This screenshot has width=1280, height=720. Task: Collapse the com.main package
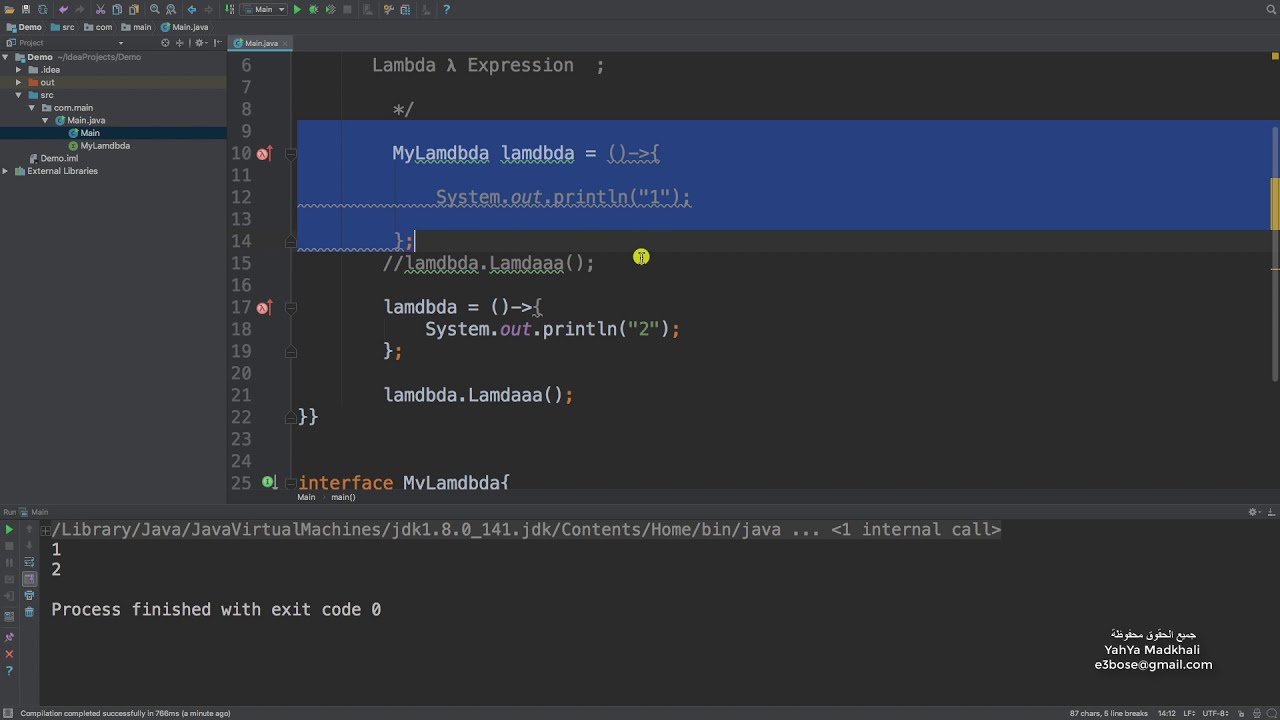(31, 108)
